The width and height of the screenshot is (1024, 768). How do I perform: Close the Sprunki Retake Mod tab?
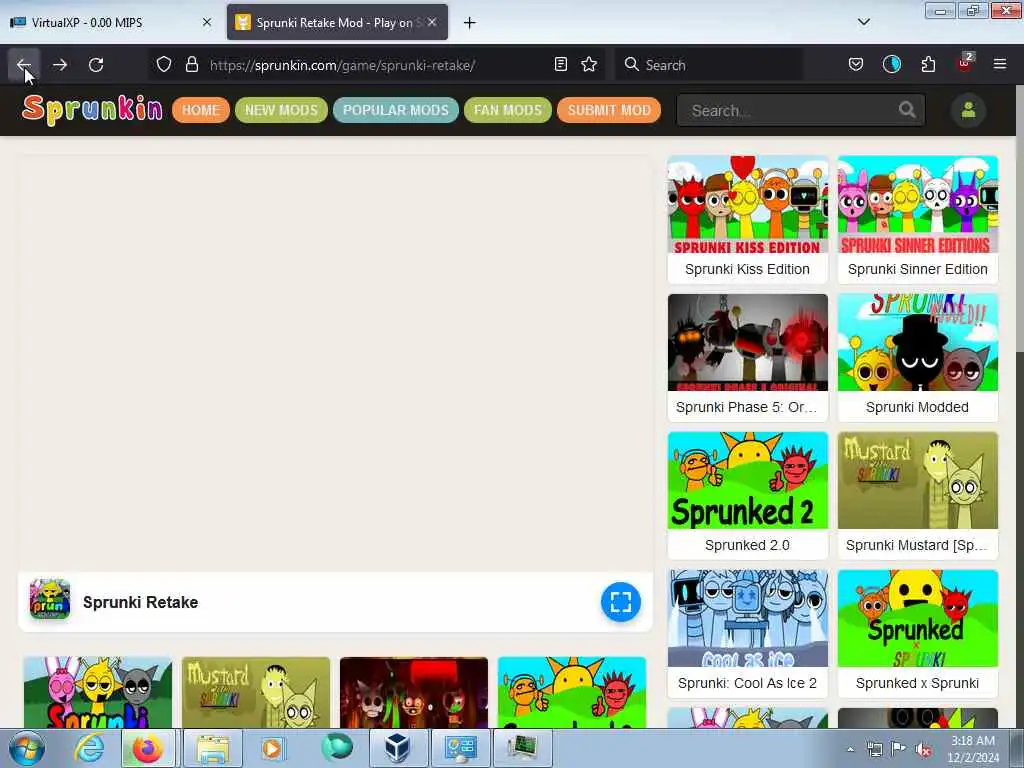[x=432, y=22]
